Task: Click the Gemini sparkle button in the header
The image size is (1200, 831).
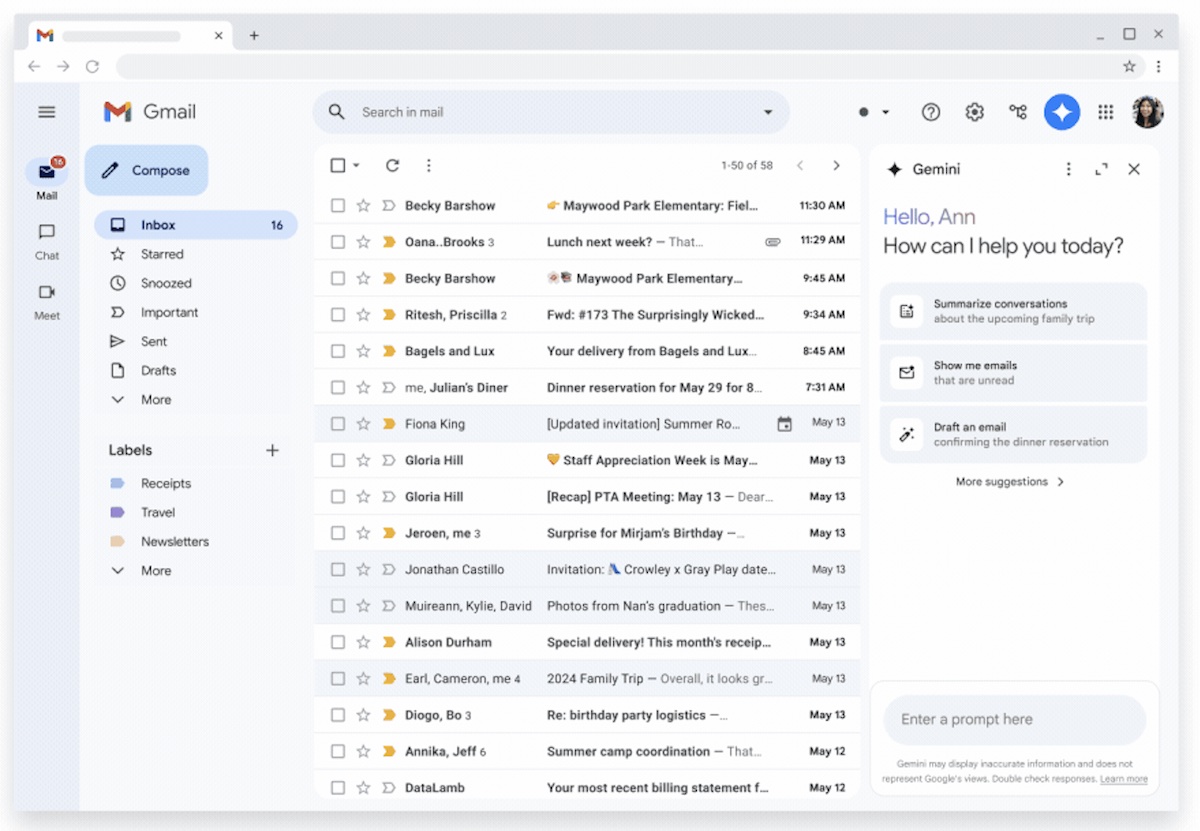Action: [1062, 112]
